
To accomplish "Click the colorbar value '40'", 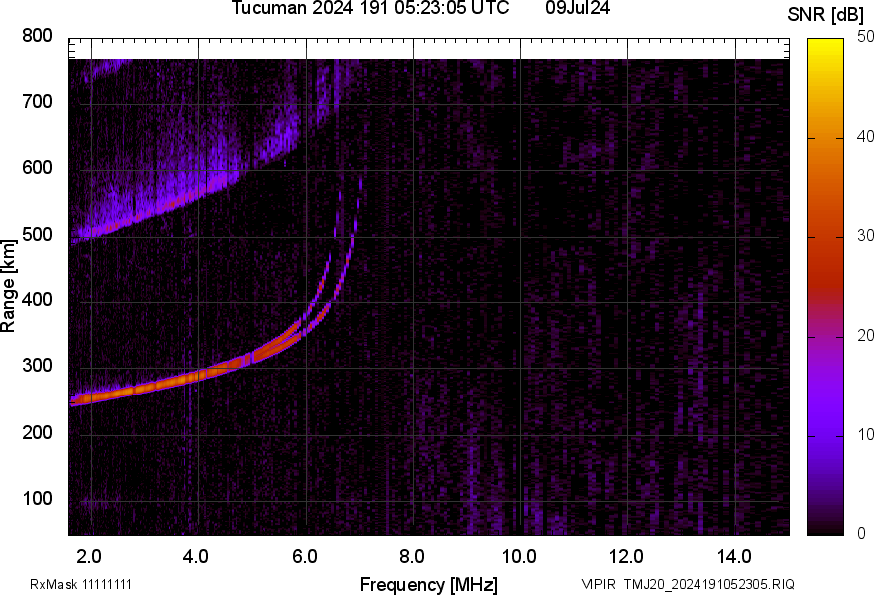I will (865, 136).
